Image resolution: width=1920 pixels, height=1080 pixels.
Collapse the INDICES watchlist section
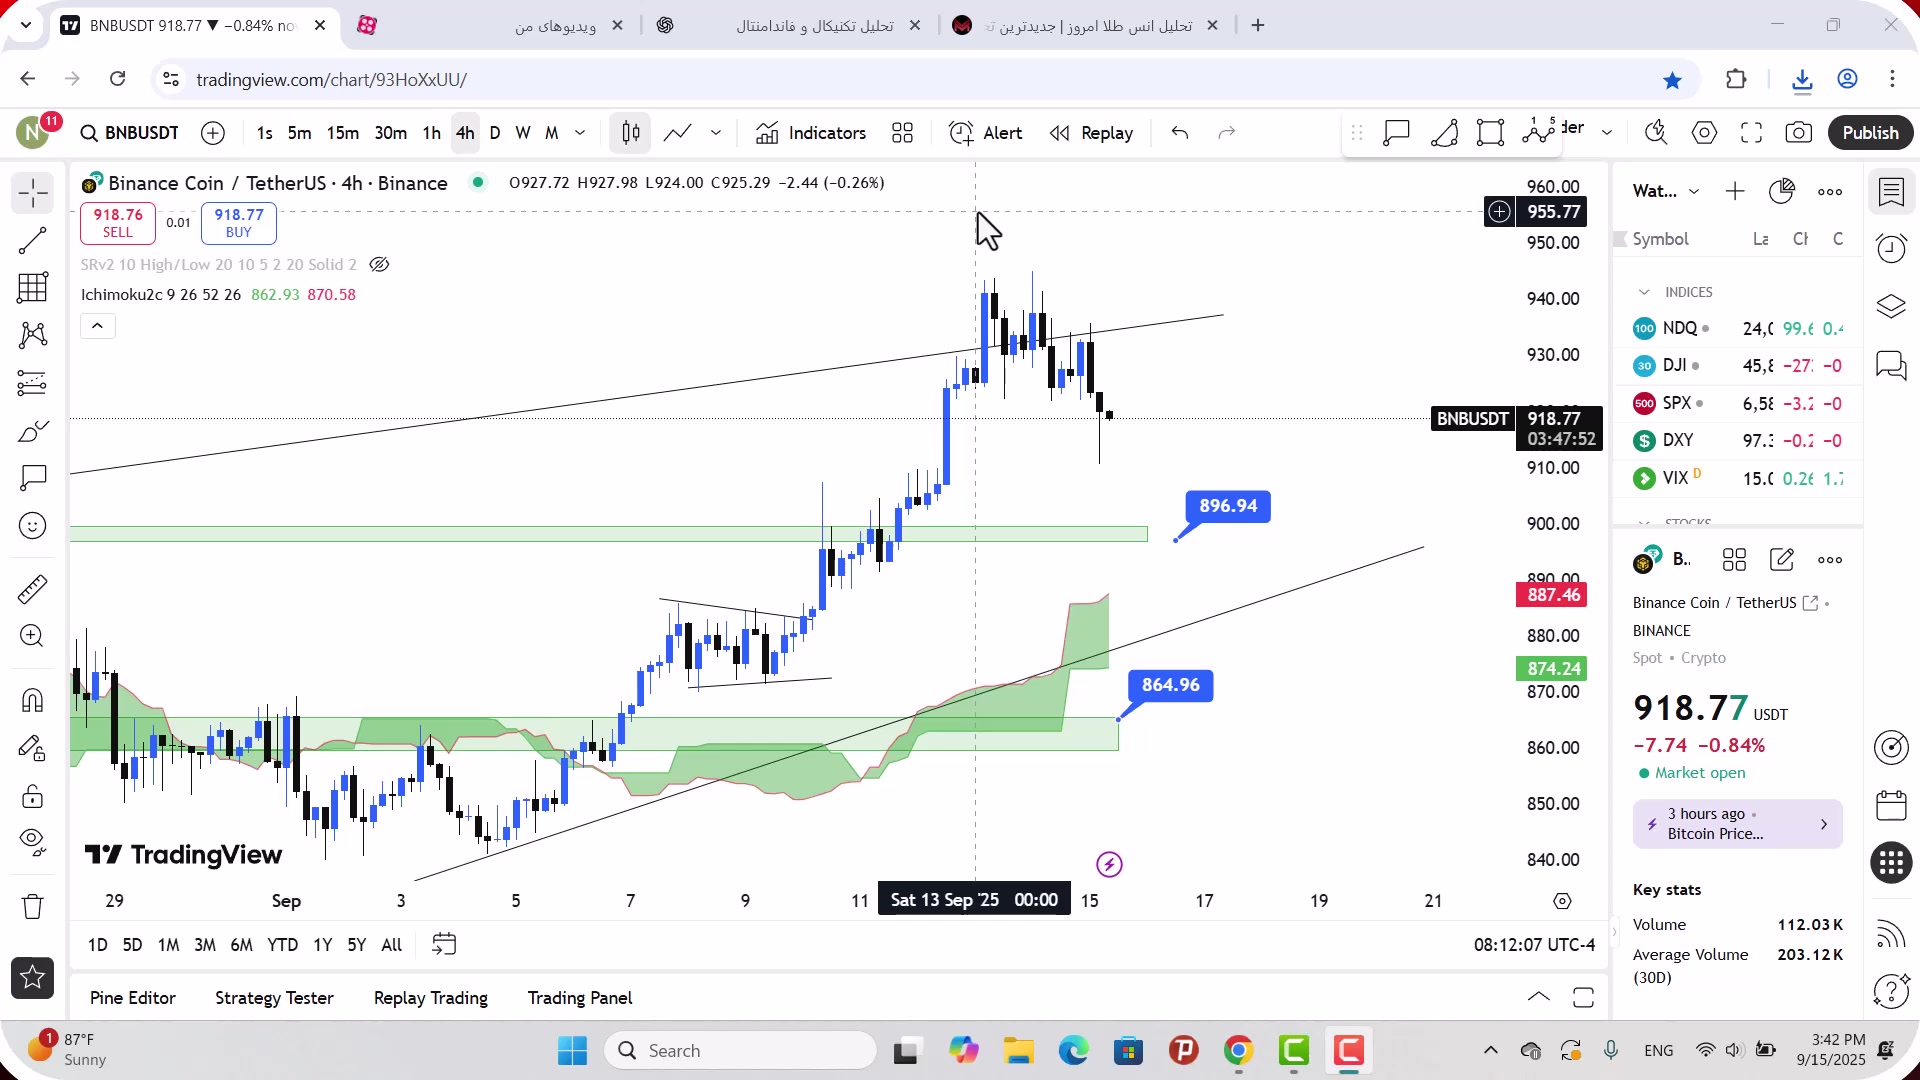click(x=1644, y=292)
